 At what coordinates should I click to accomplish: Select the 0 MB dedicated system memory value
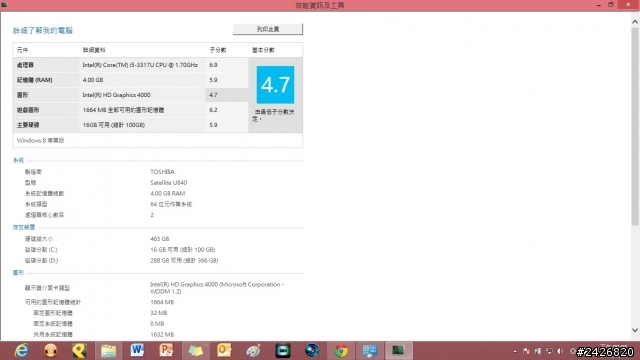[157, 324]
